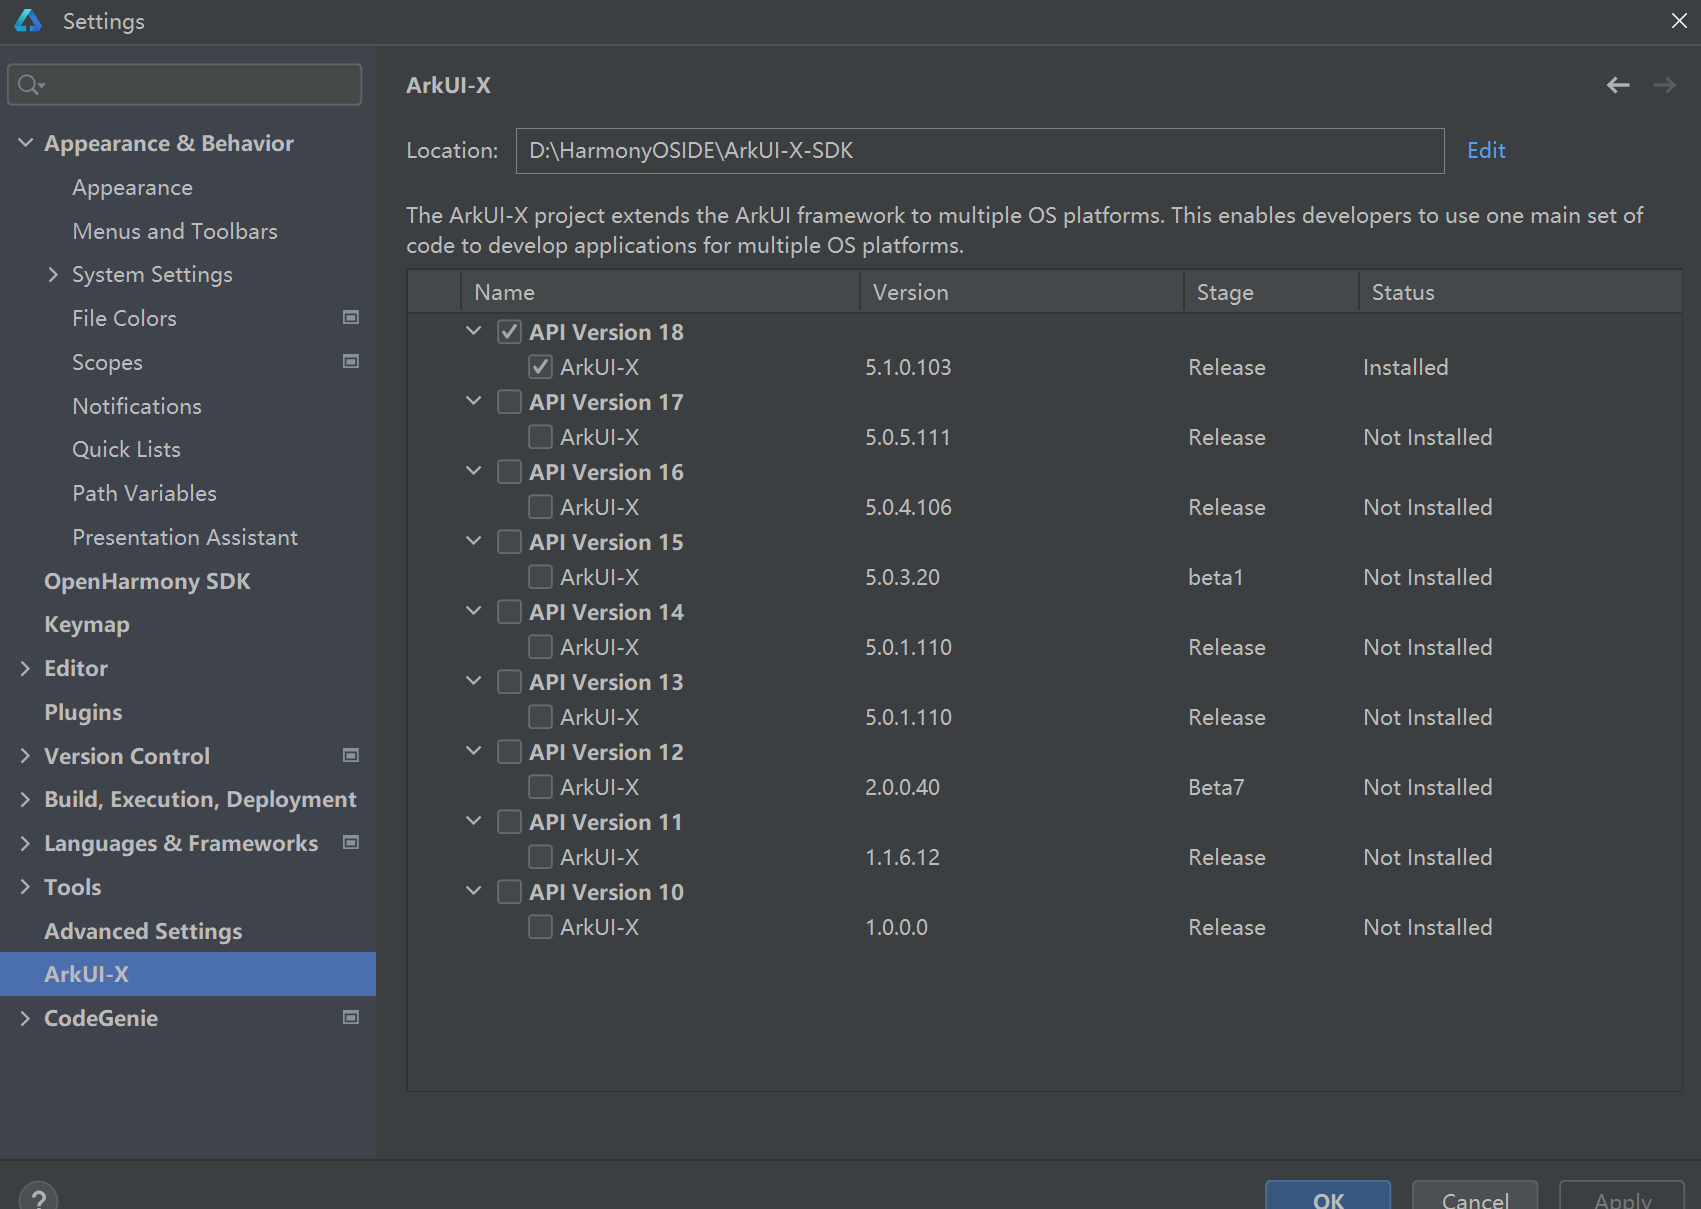This screenshot has height=1209, width=1701.
Task: Collapse the API Version 17 row
Action: coord(474,401)
